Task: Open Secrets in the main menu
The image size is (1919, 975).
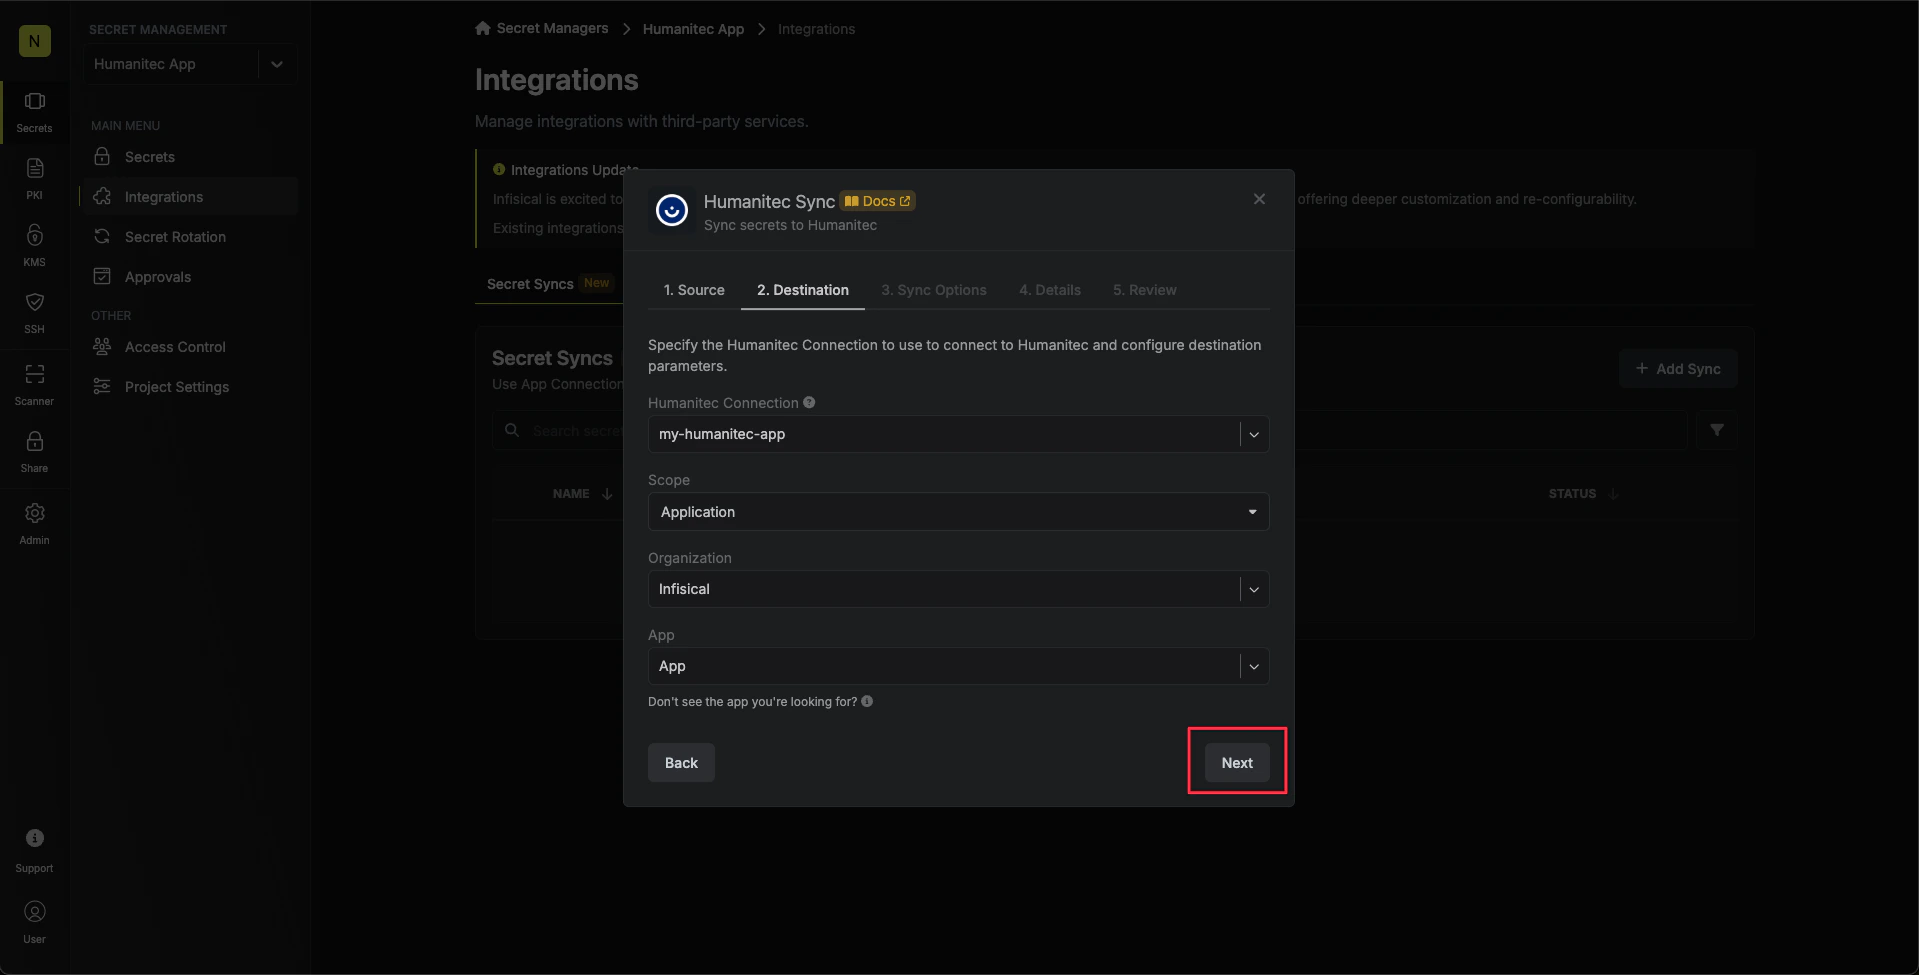Action: tap(190, 157)
